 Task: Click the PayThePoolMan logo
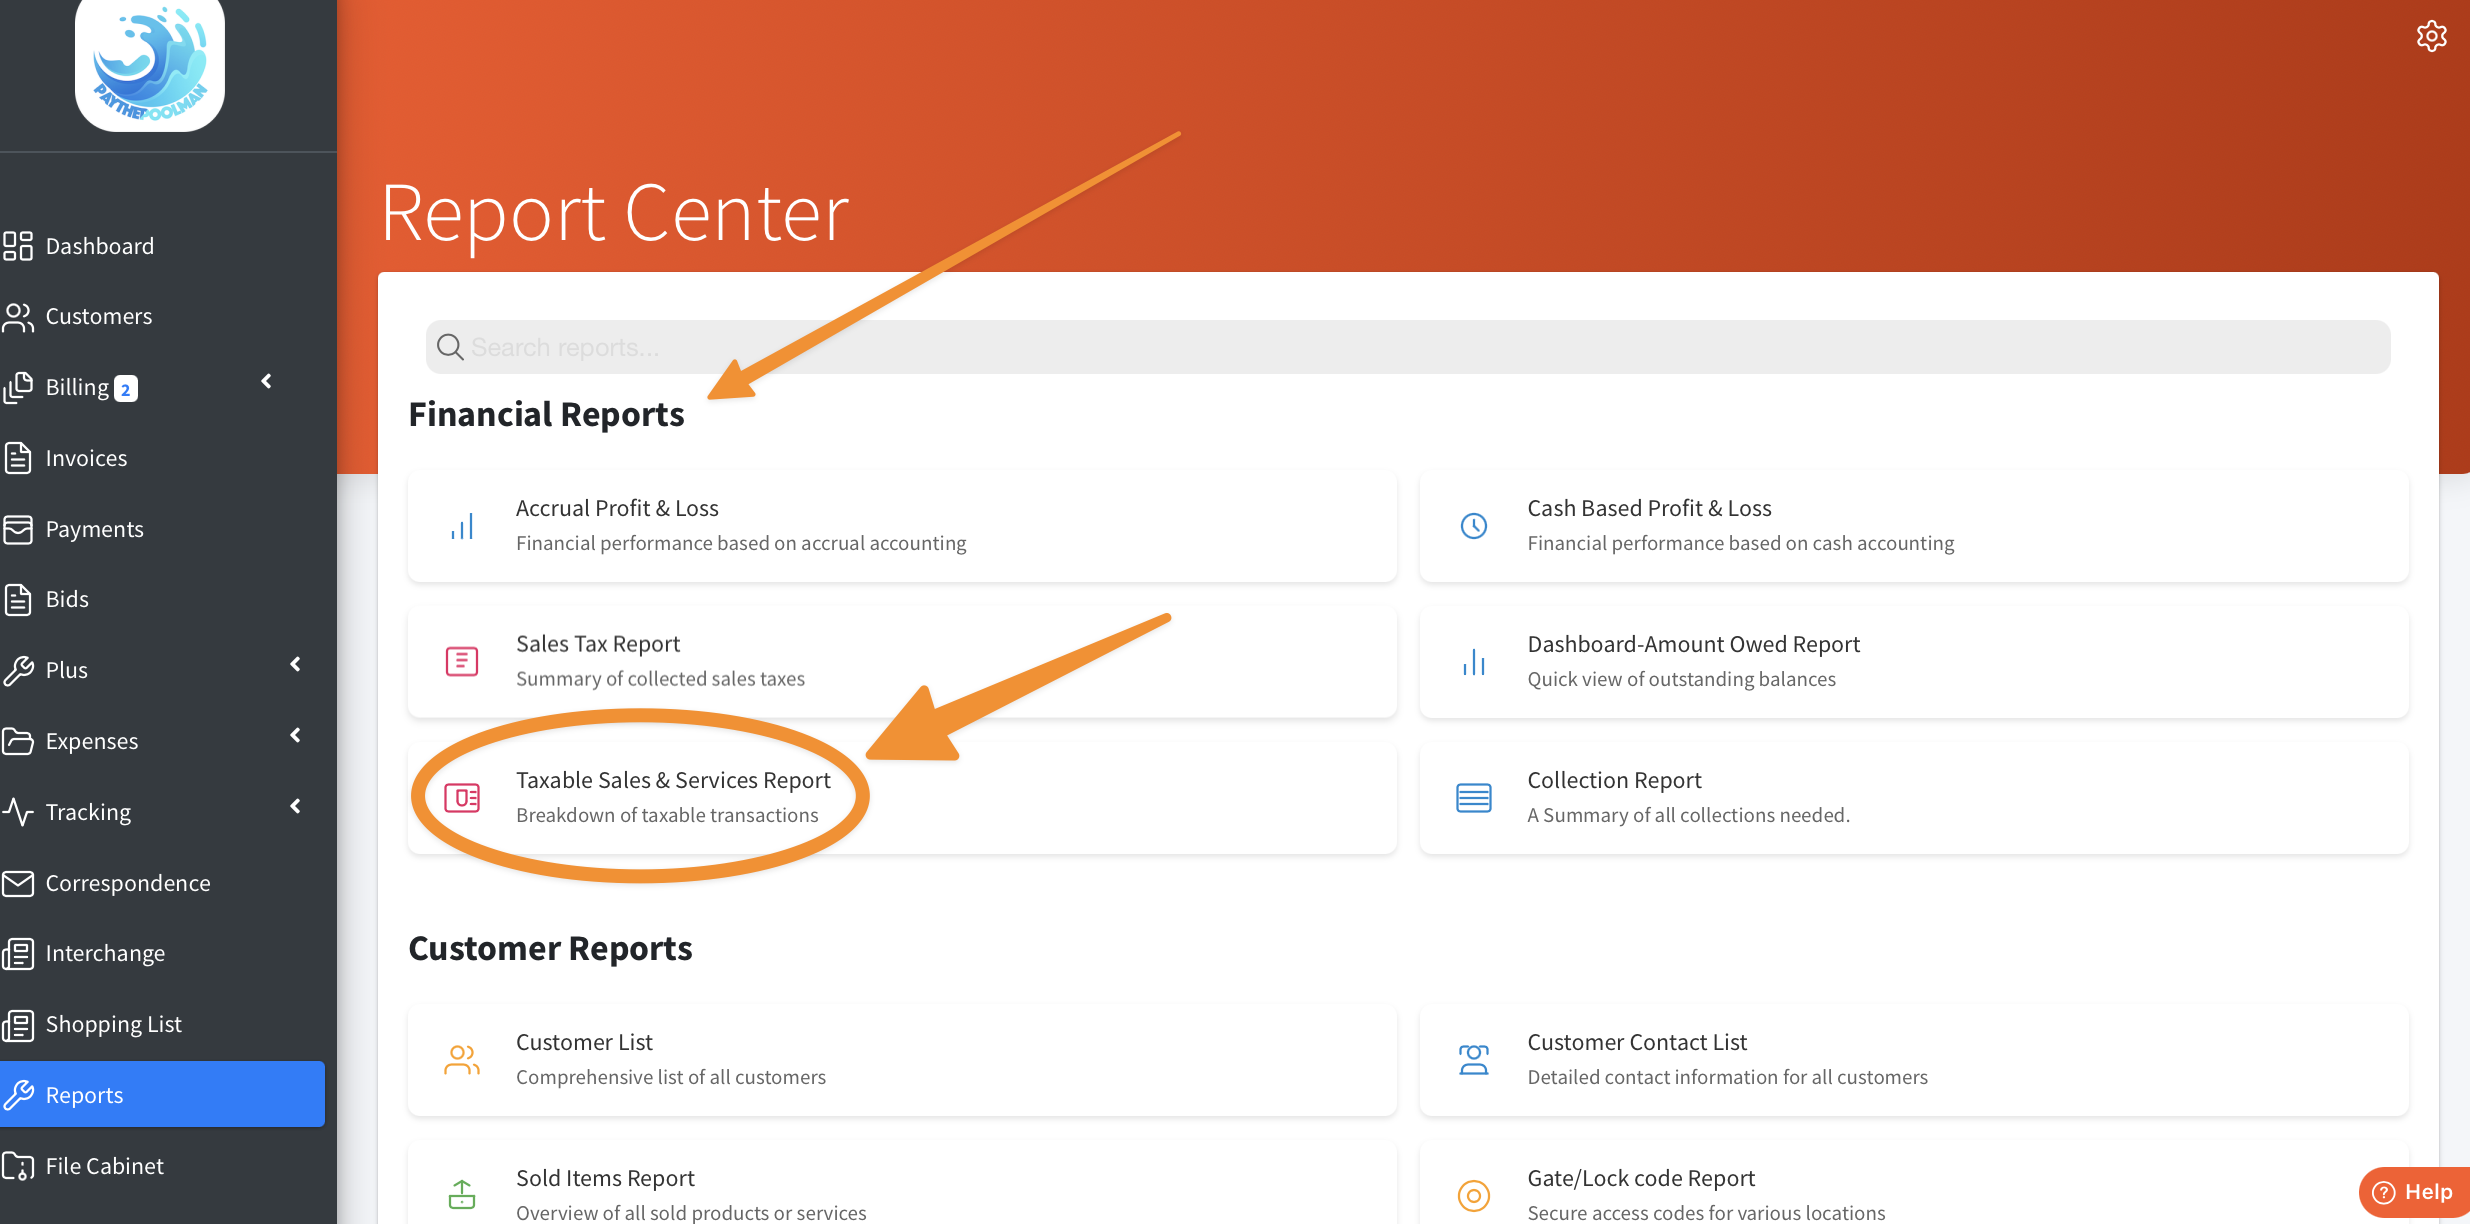[x=150, y=65]
